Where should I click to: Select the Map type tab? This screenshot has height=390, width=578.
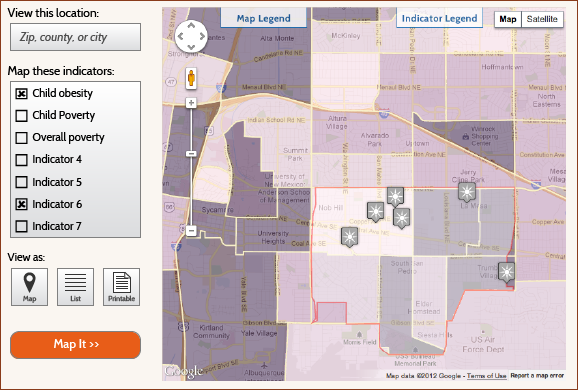point(508,19)
